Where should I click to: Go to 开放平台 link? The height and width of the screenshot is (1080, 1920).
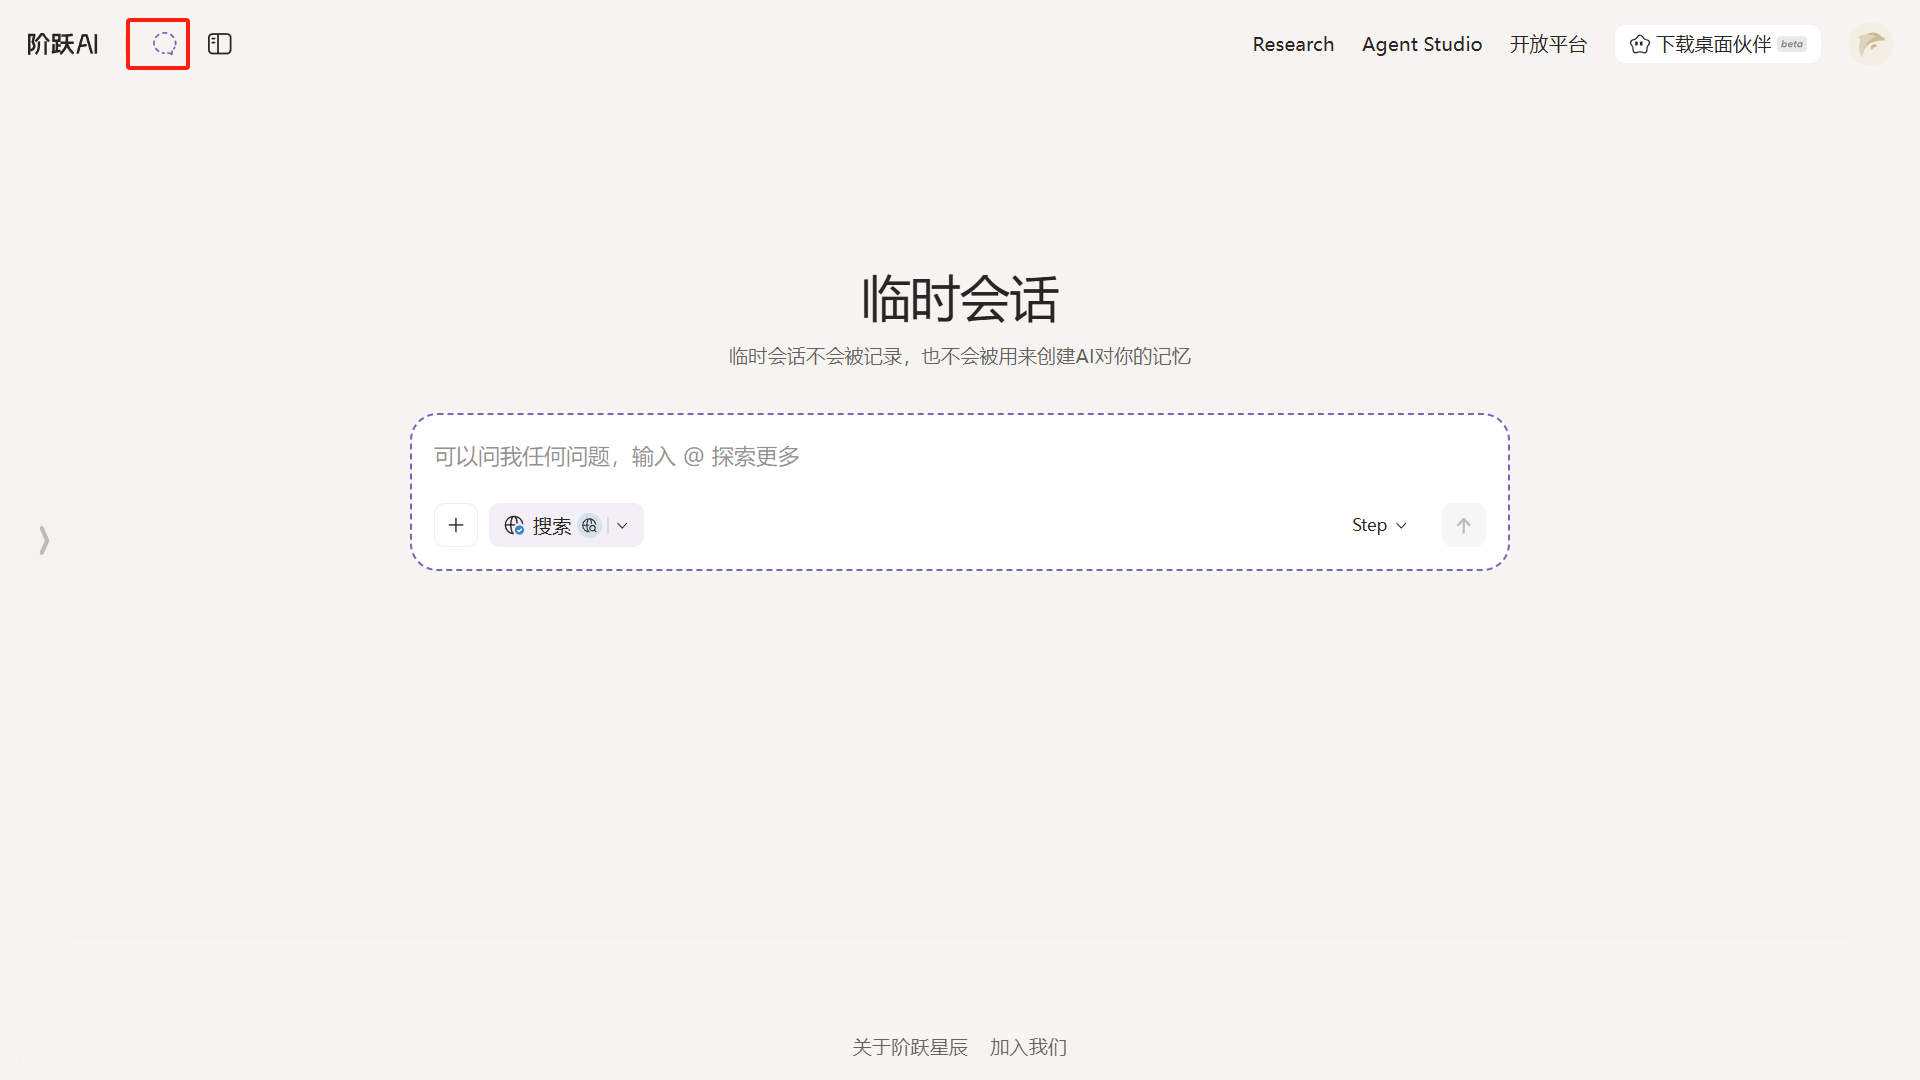point(1548,44)
